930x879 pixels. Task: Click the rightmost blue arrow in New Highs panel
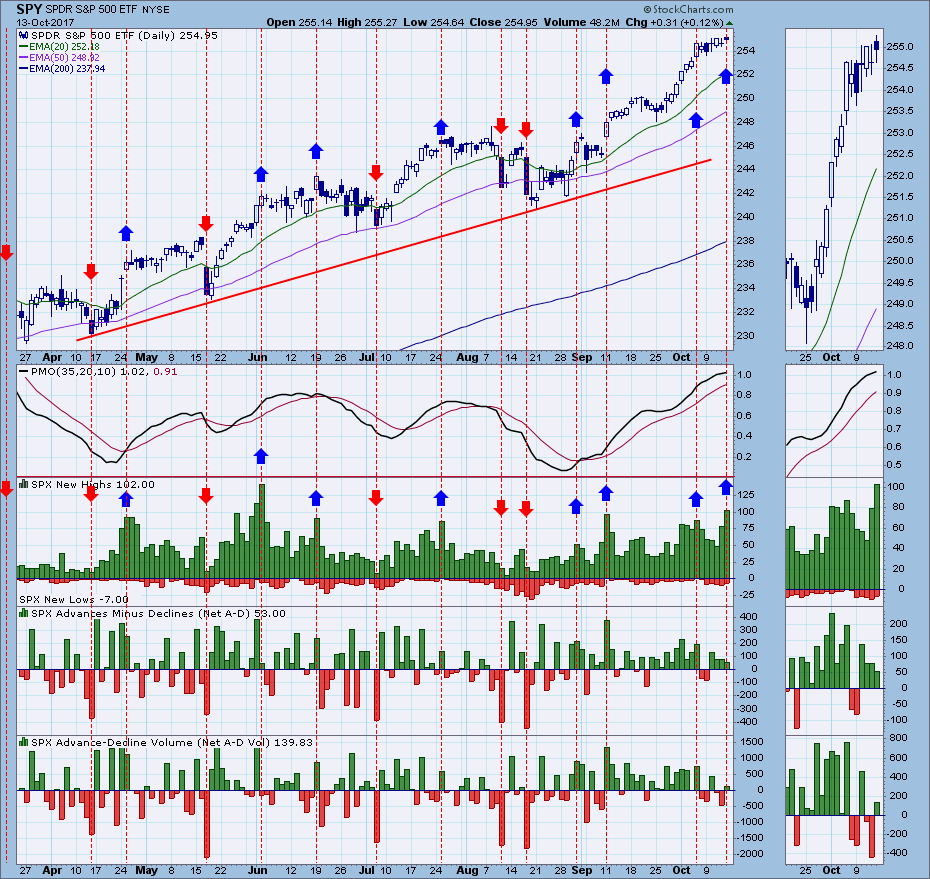coord(725,487)
